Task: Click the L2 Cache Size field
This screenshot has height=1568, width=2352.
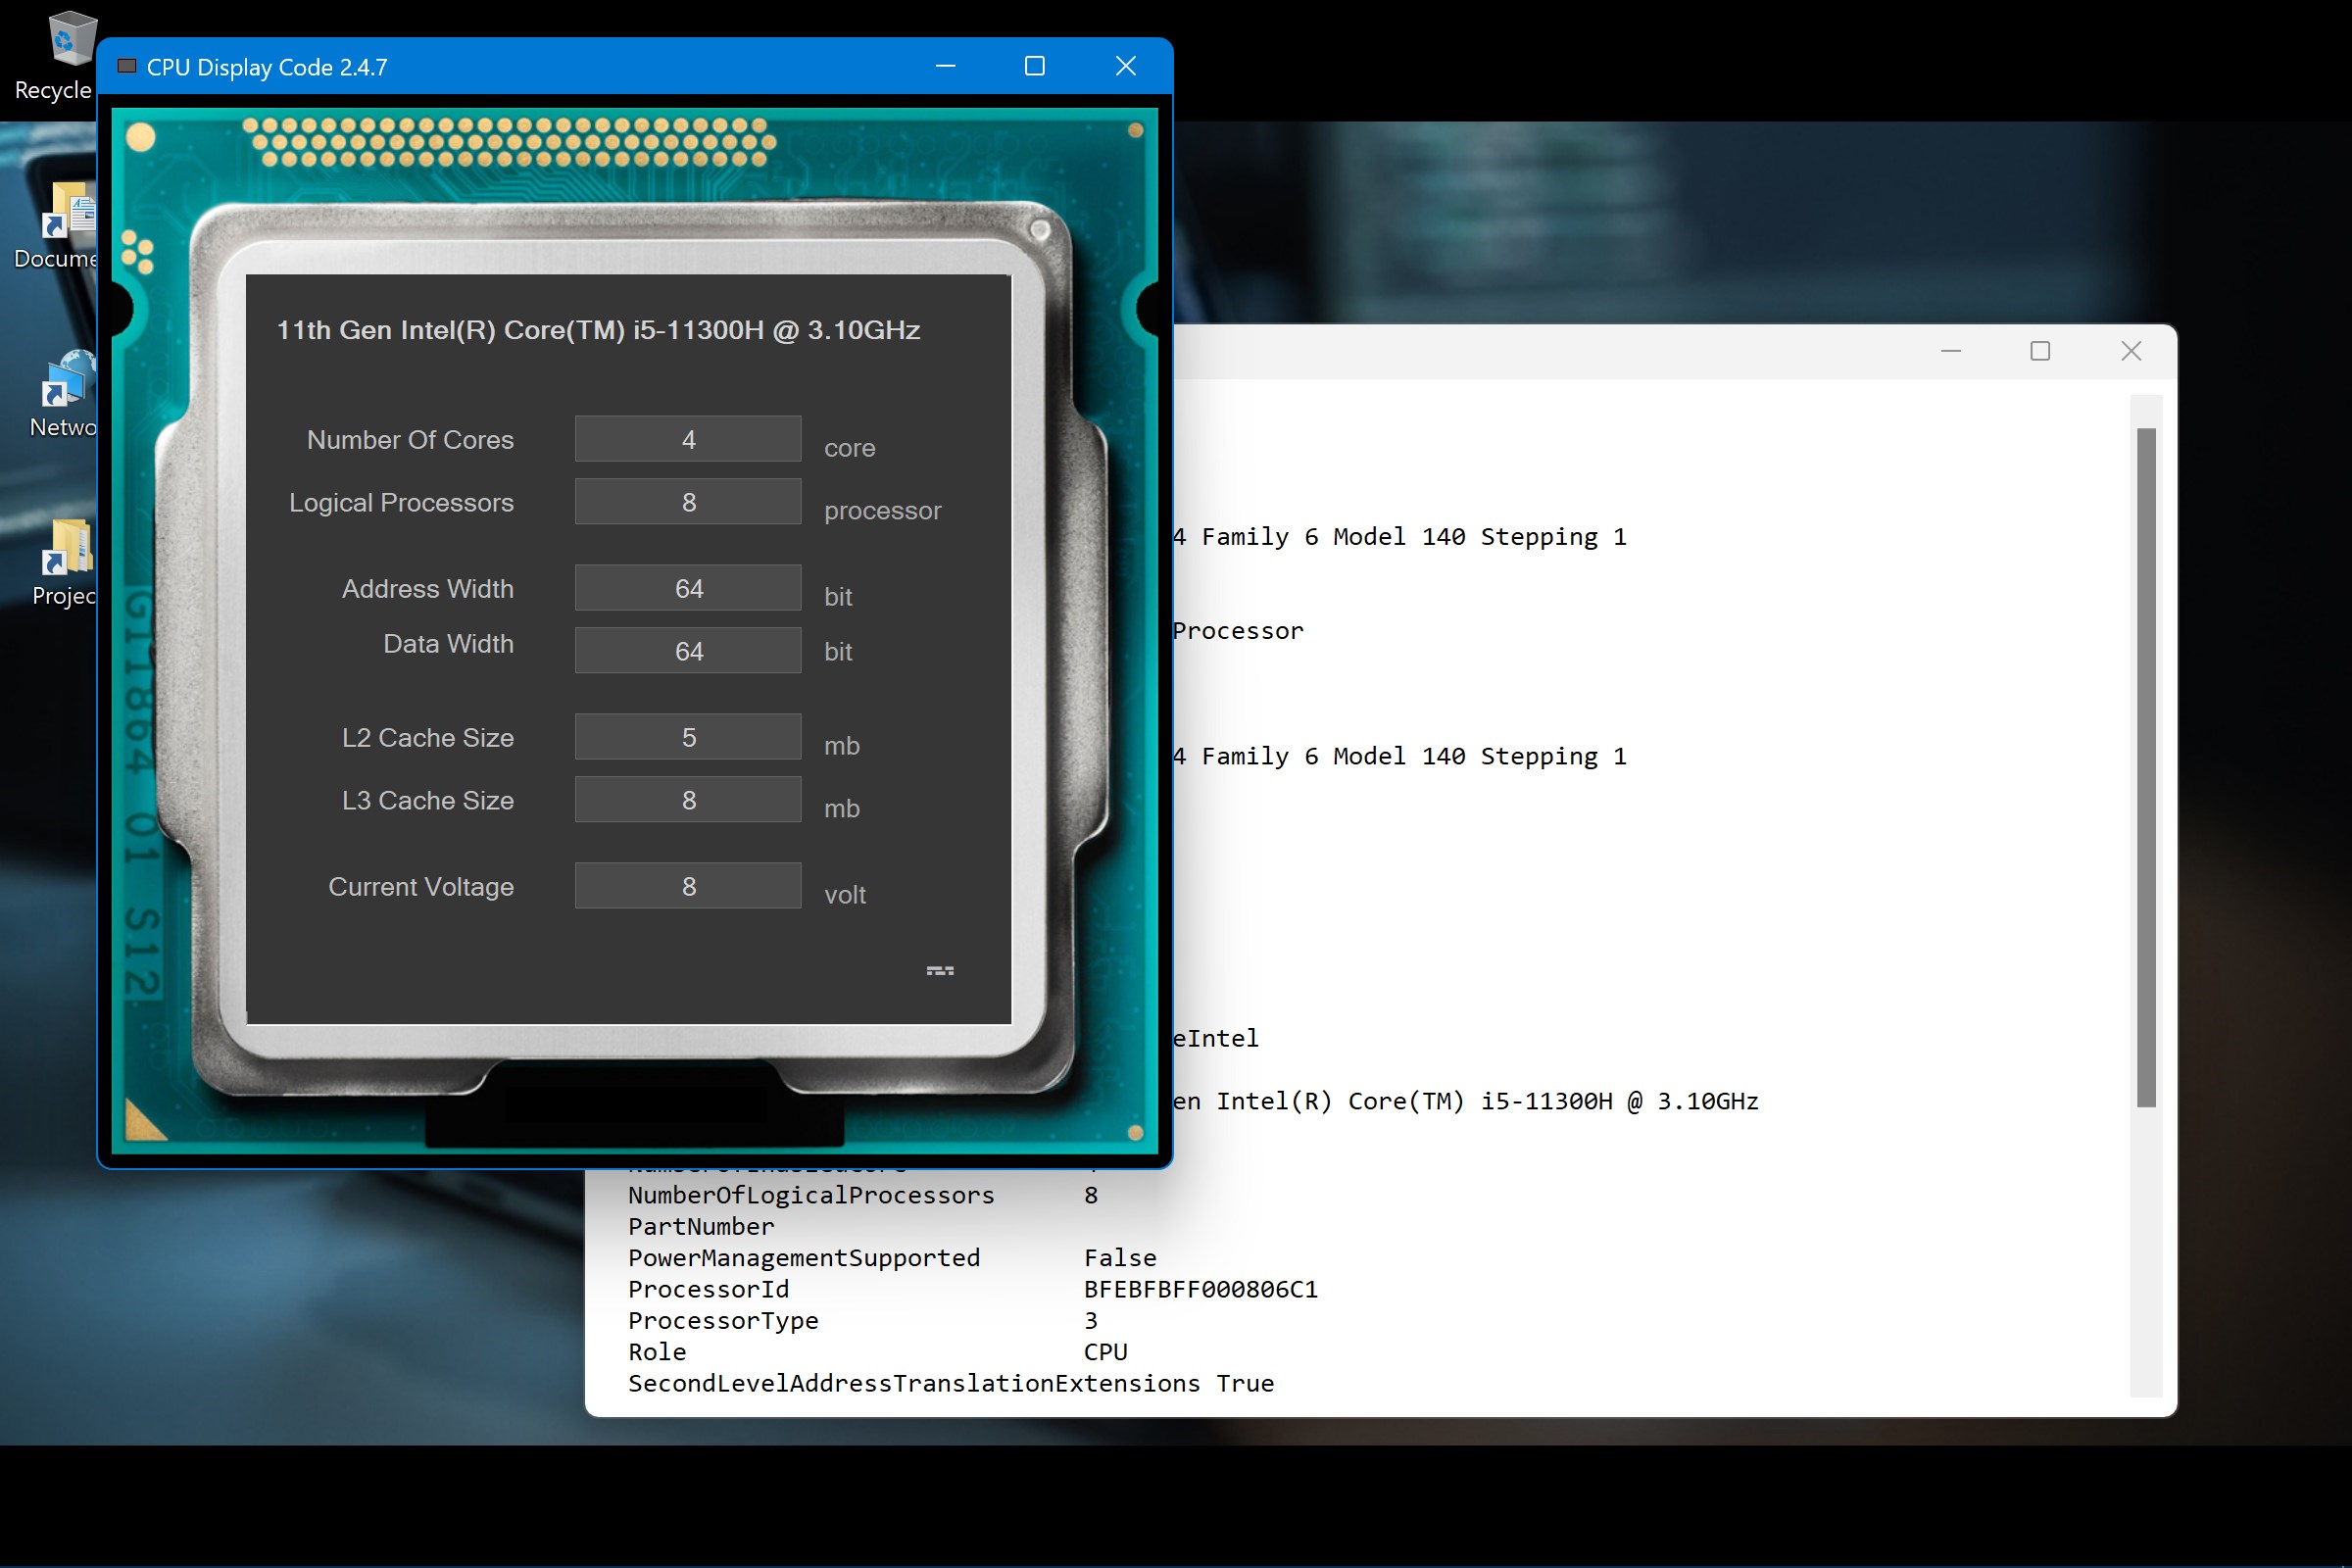Action: [688, 737]
